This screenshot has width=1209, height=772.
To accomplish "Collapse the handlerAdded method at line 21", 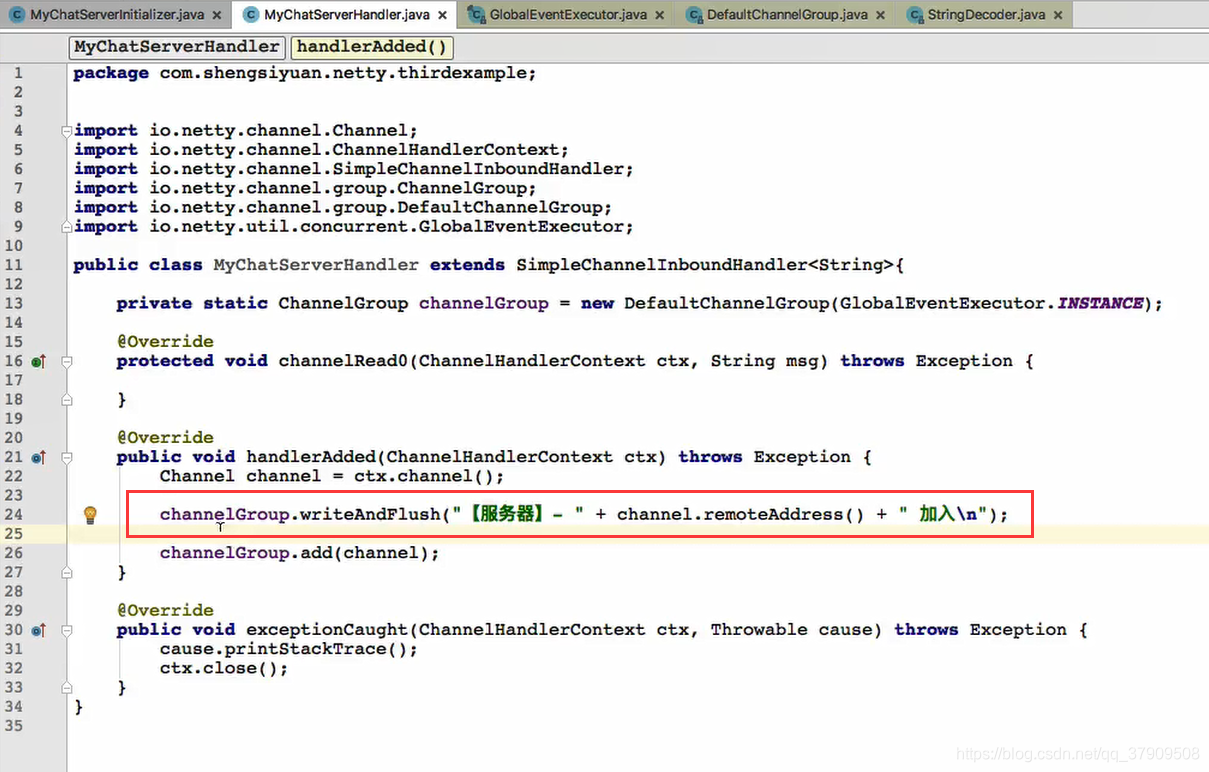I will tap(67, 457).
